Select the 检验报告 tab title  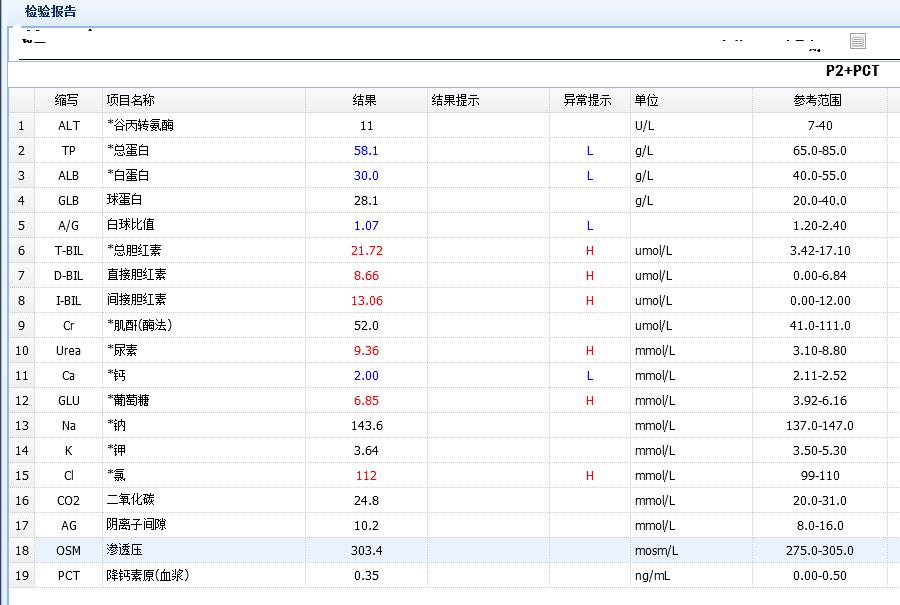(50, 12)
